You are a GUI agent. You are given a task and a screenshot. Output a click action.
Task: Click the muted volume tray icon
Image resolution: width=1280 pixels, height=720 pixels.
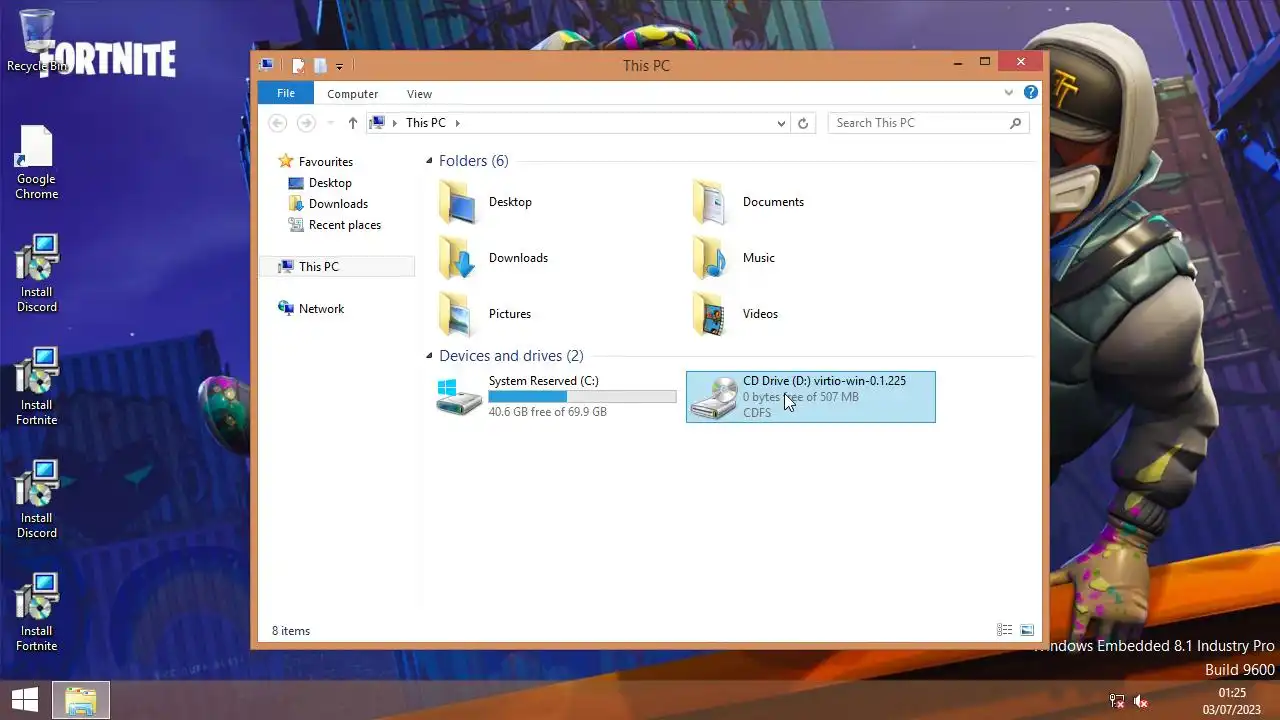click(1141, 702)
